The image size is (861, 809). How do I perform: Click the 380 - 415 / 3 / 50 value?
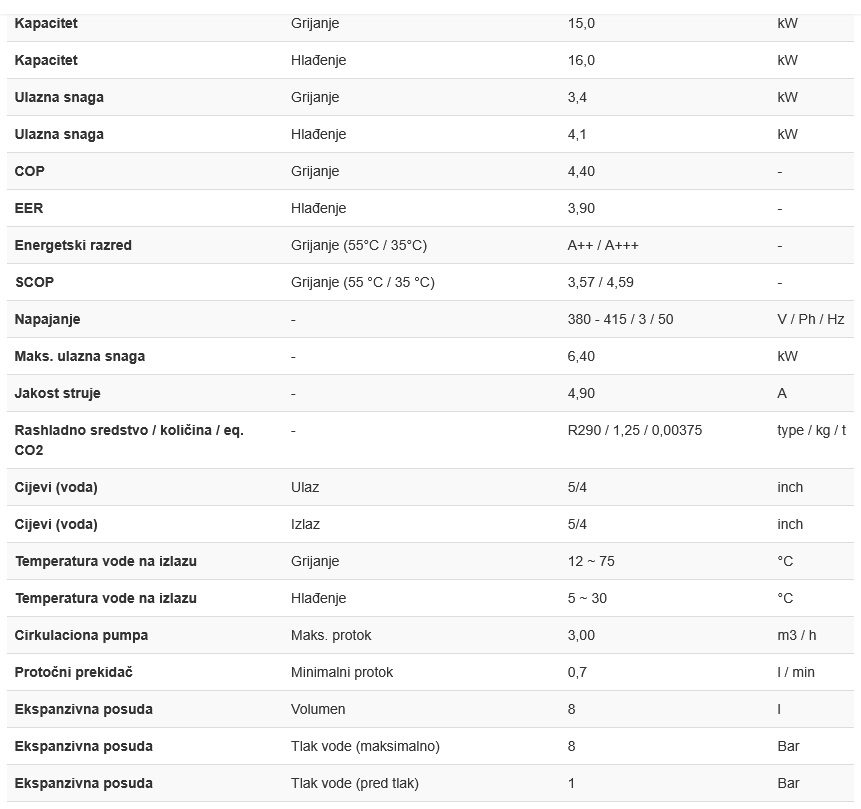(620, 319)
